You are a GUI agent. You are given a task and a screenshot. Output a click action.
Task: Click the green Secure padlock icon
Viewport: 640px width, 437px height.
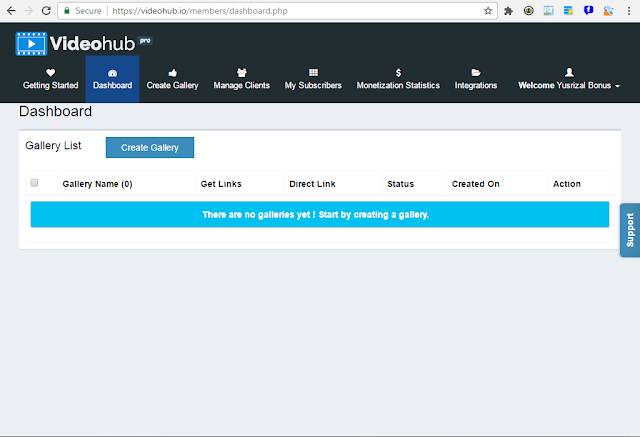click(67, 11)
